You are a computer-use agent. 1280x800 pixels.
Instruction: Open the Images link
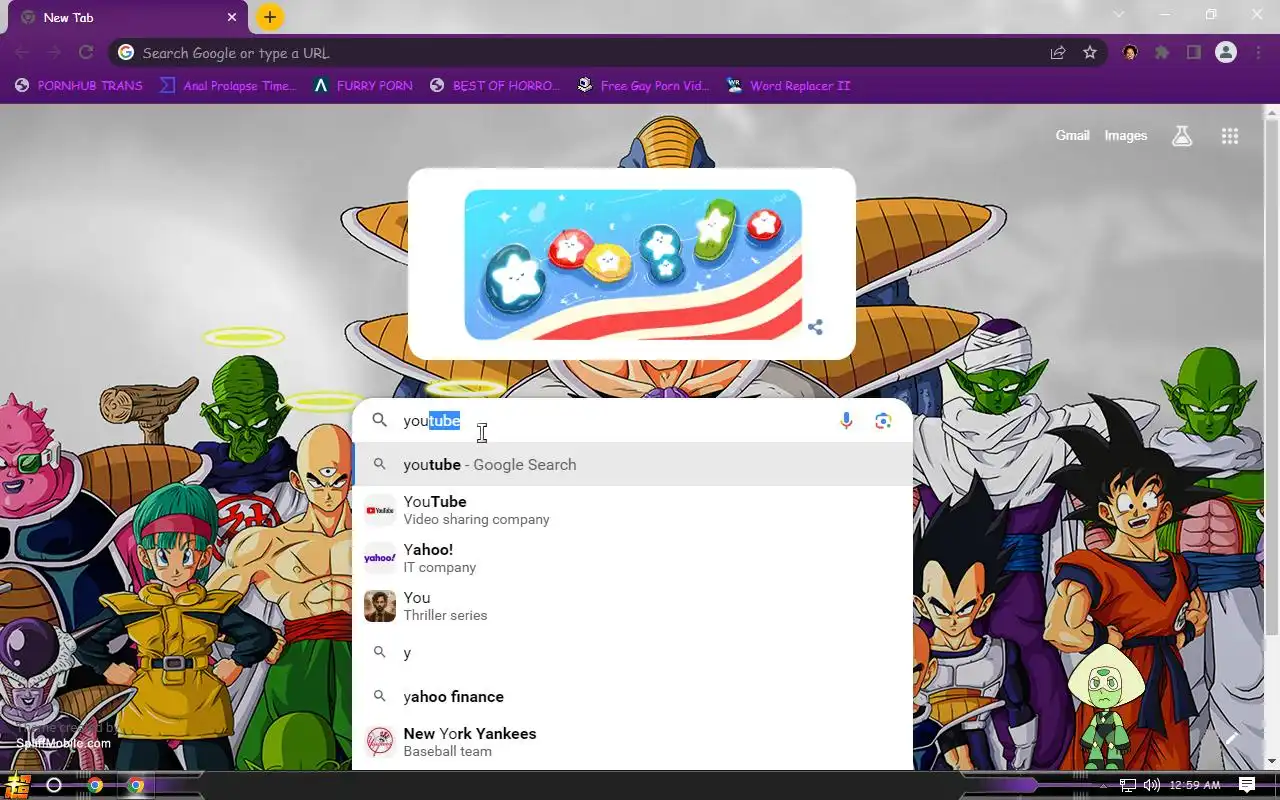click(x=1126, y=136)
